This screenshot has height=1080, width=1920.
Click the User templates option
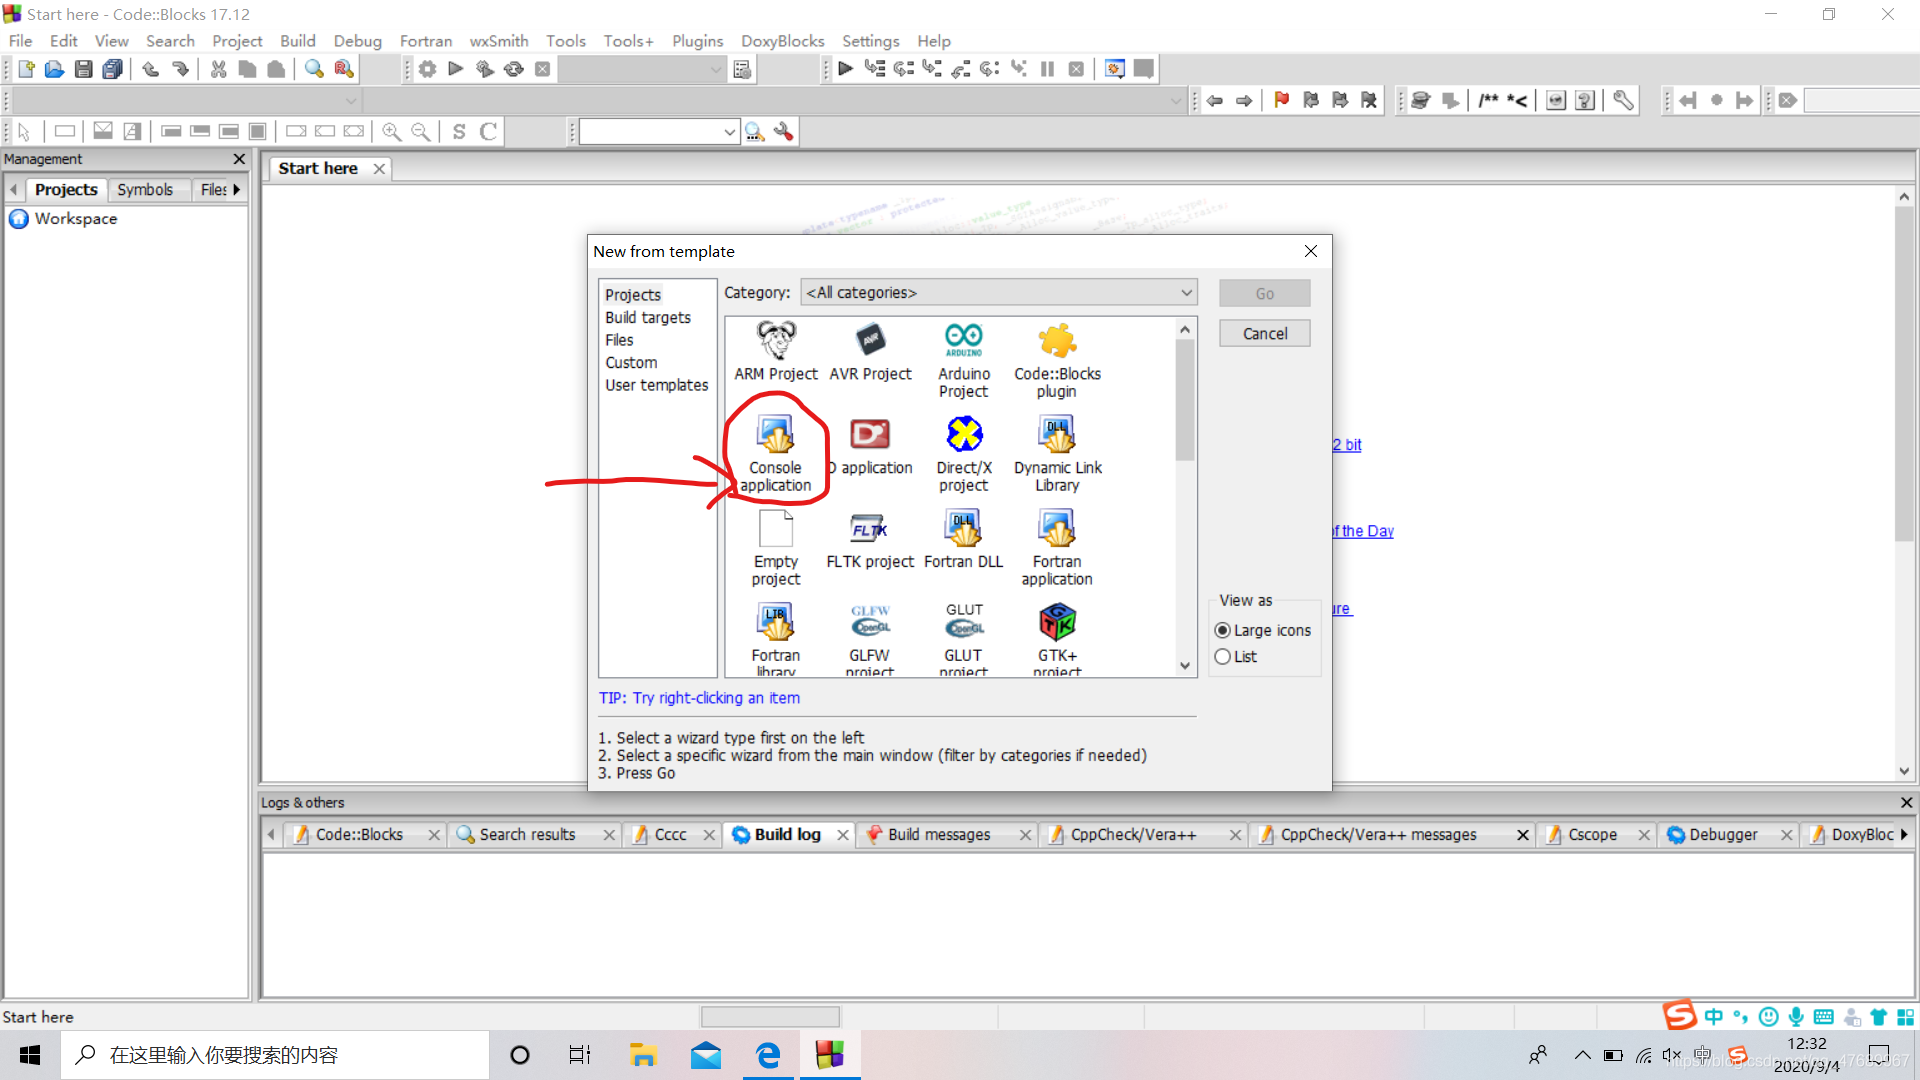(657, 385)
